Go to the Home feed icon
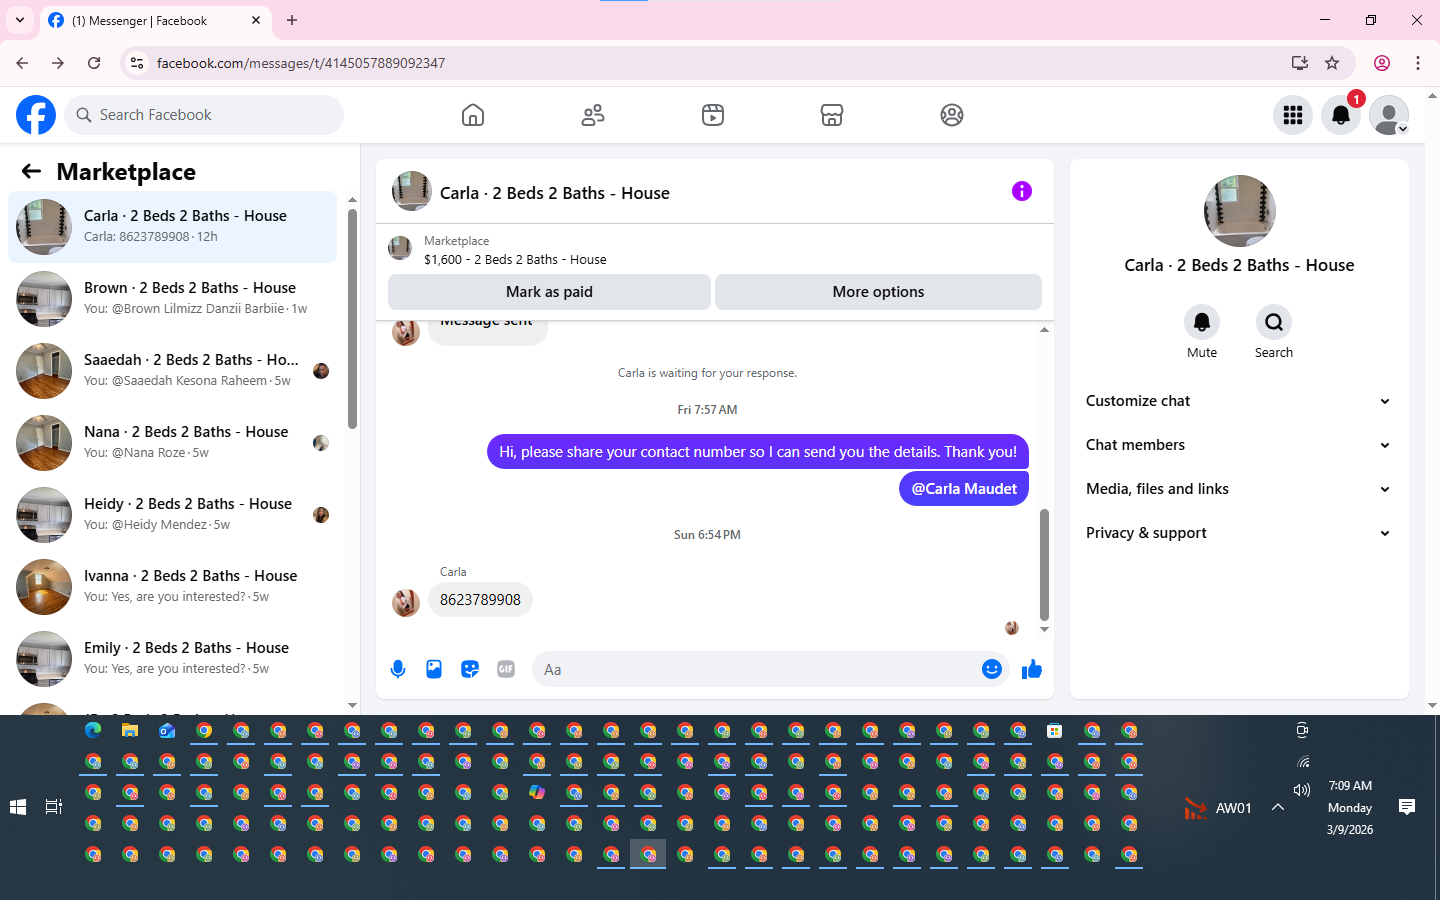 point(473,115)
